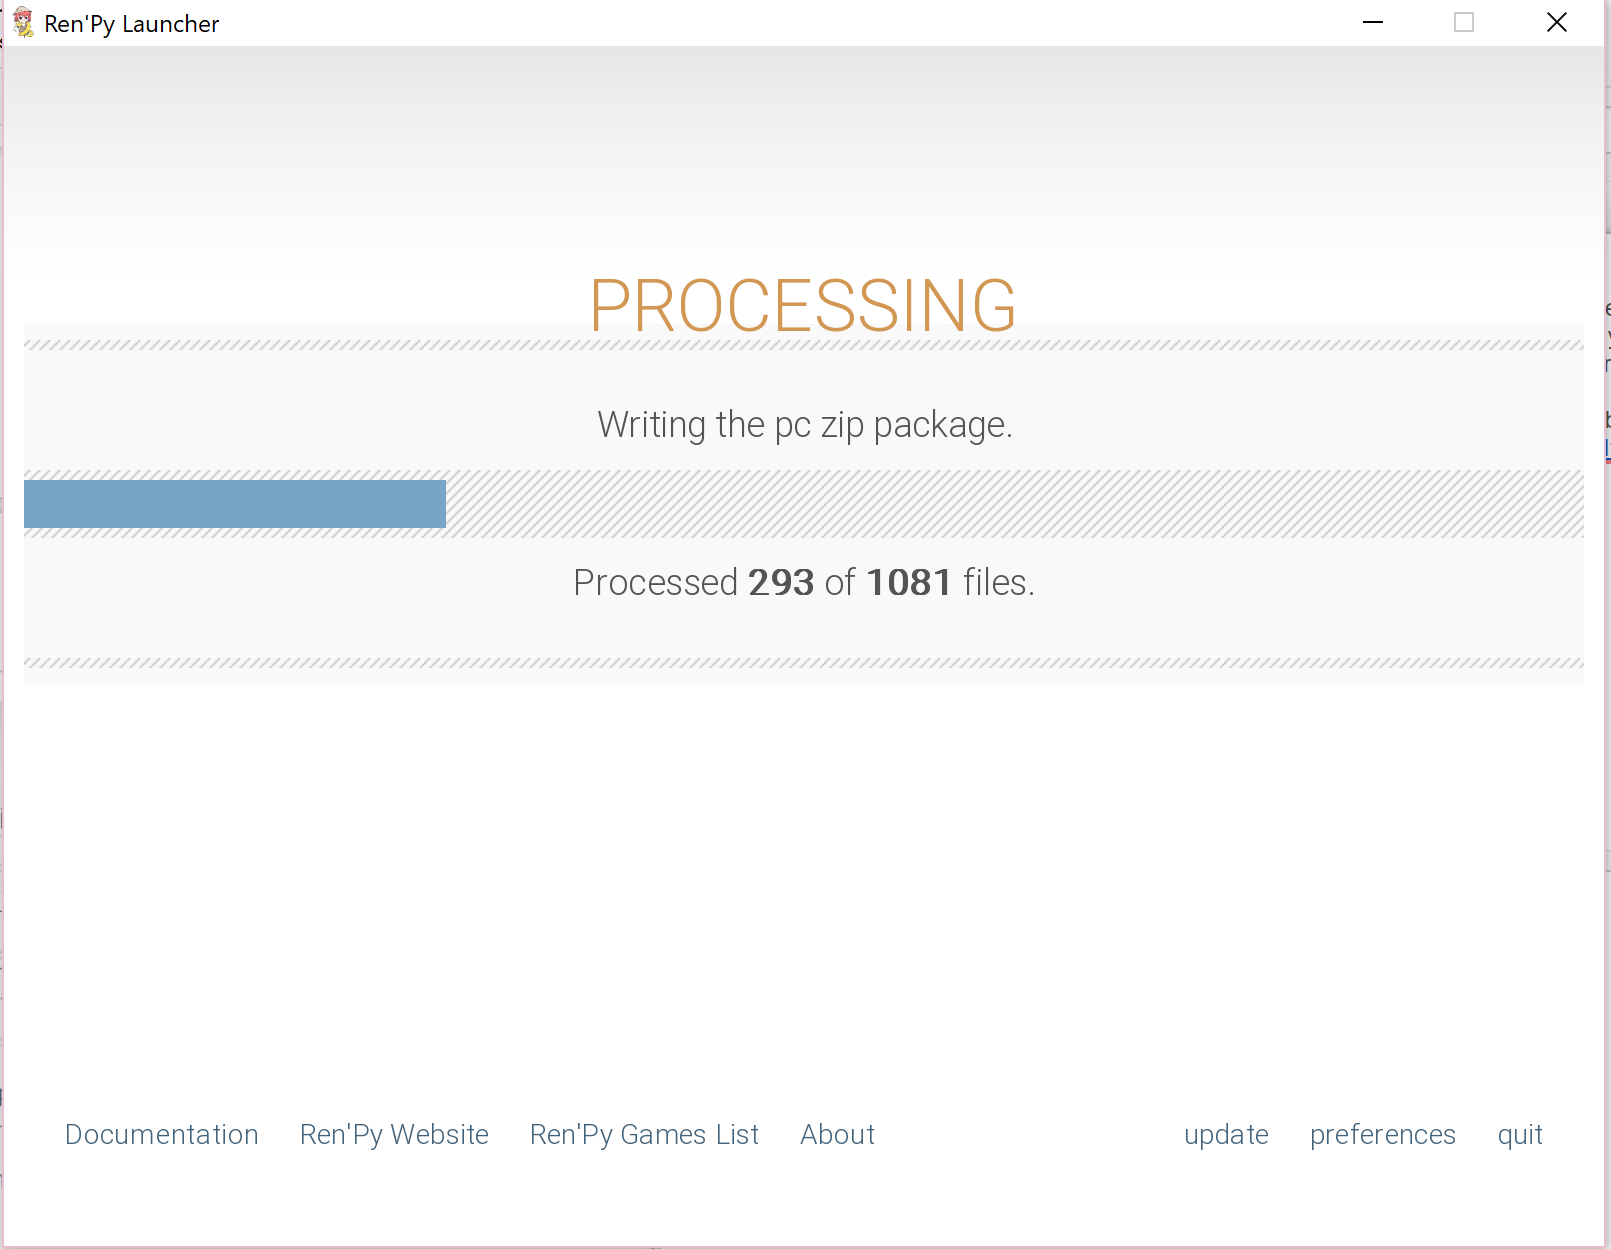
Task: Maximize the Ren'Py Launcher window
Action: click(x=1464, y=21)
